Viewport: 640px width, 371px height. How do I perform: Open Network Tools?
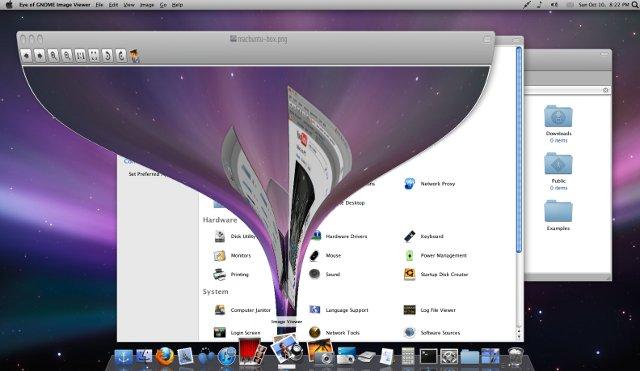click(334, 332)
